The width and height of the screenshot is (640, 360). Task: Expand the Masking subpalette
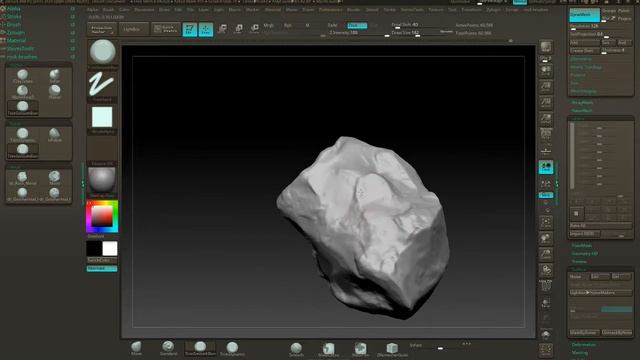coord(580,353)
